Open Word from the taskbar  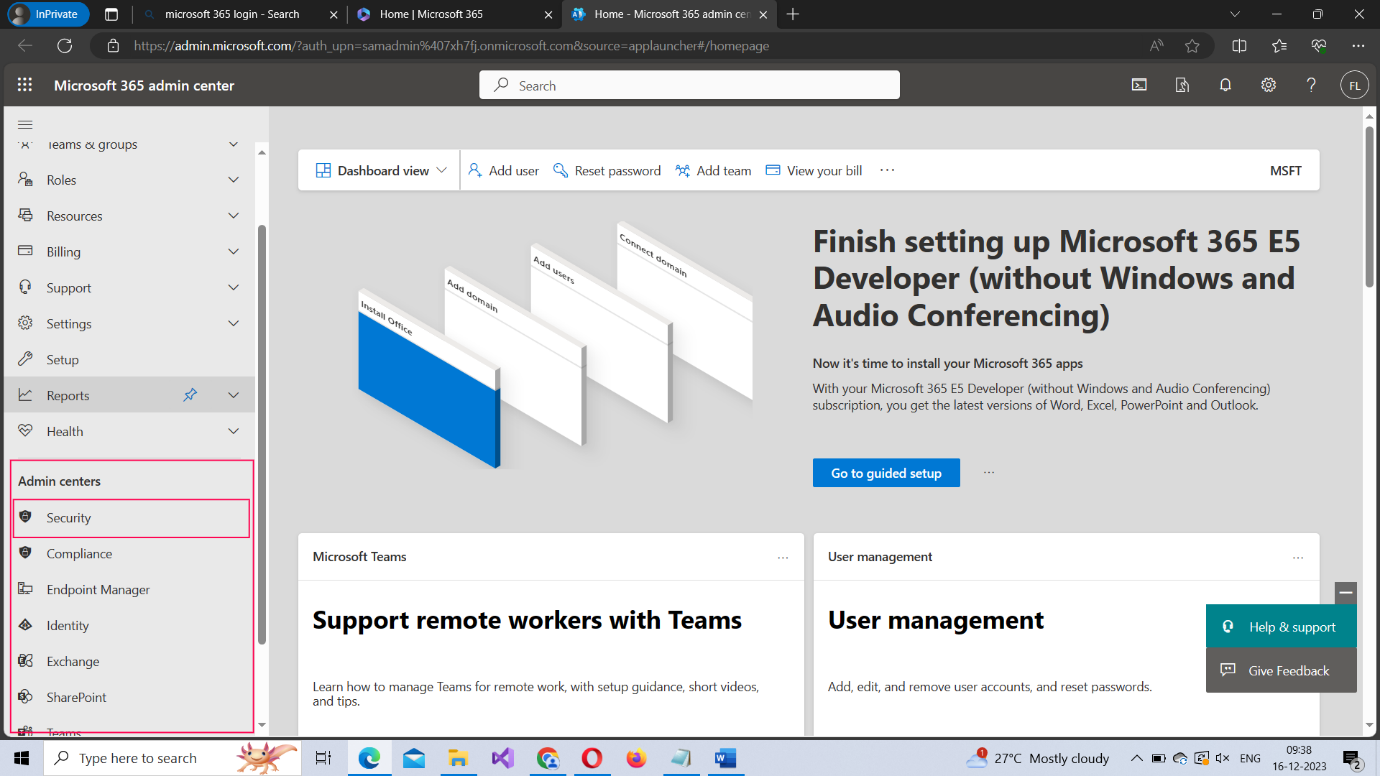[x=725, y=758]
